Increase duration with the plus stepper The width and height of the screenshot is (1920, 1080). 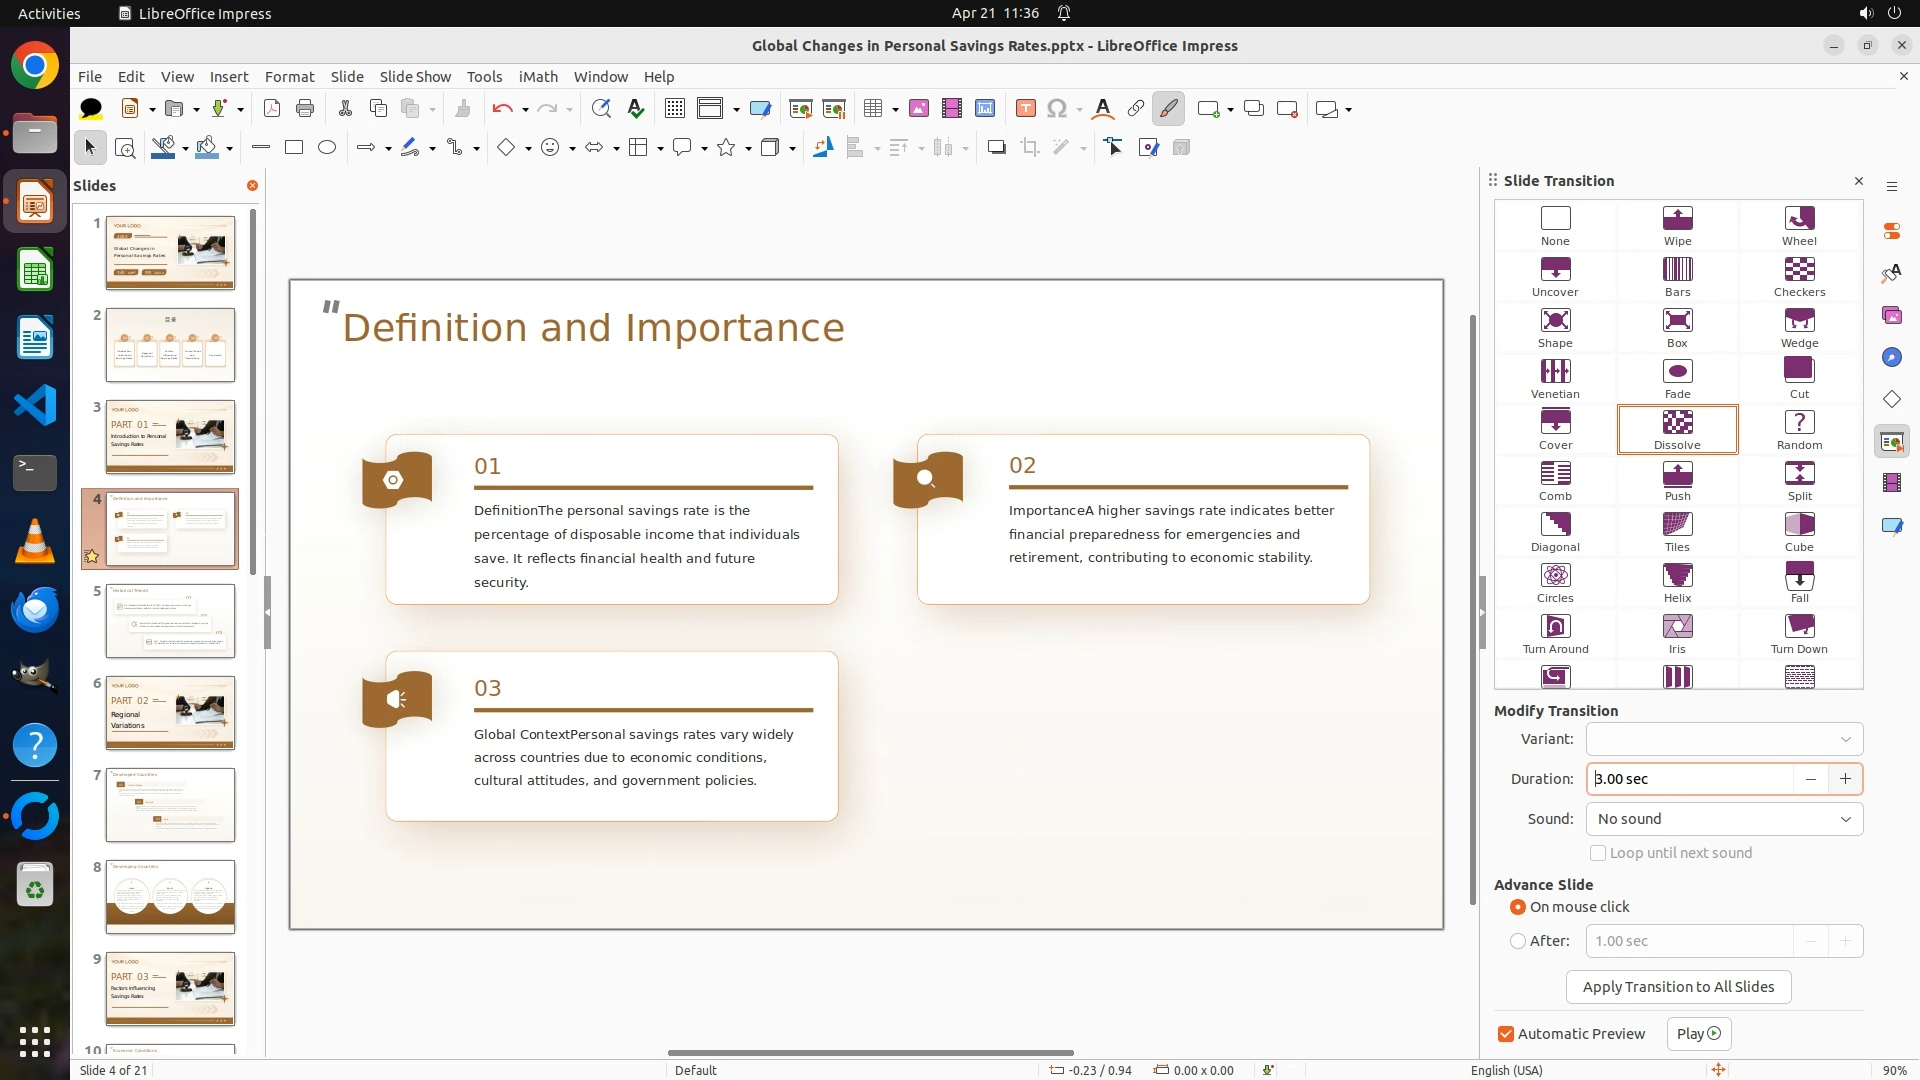pyautogui.click(x=1845, y=779)
